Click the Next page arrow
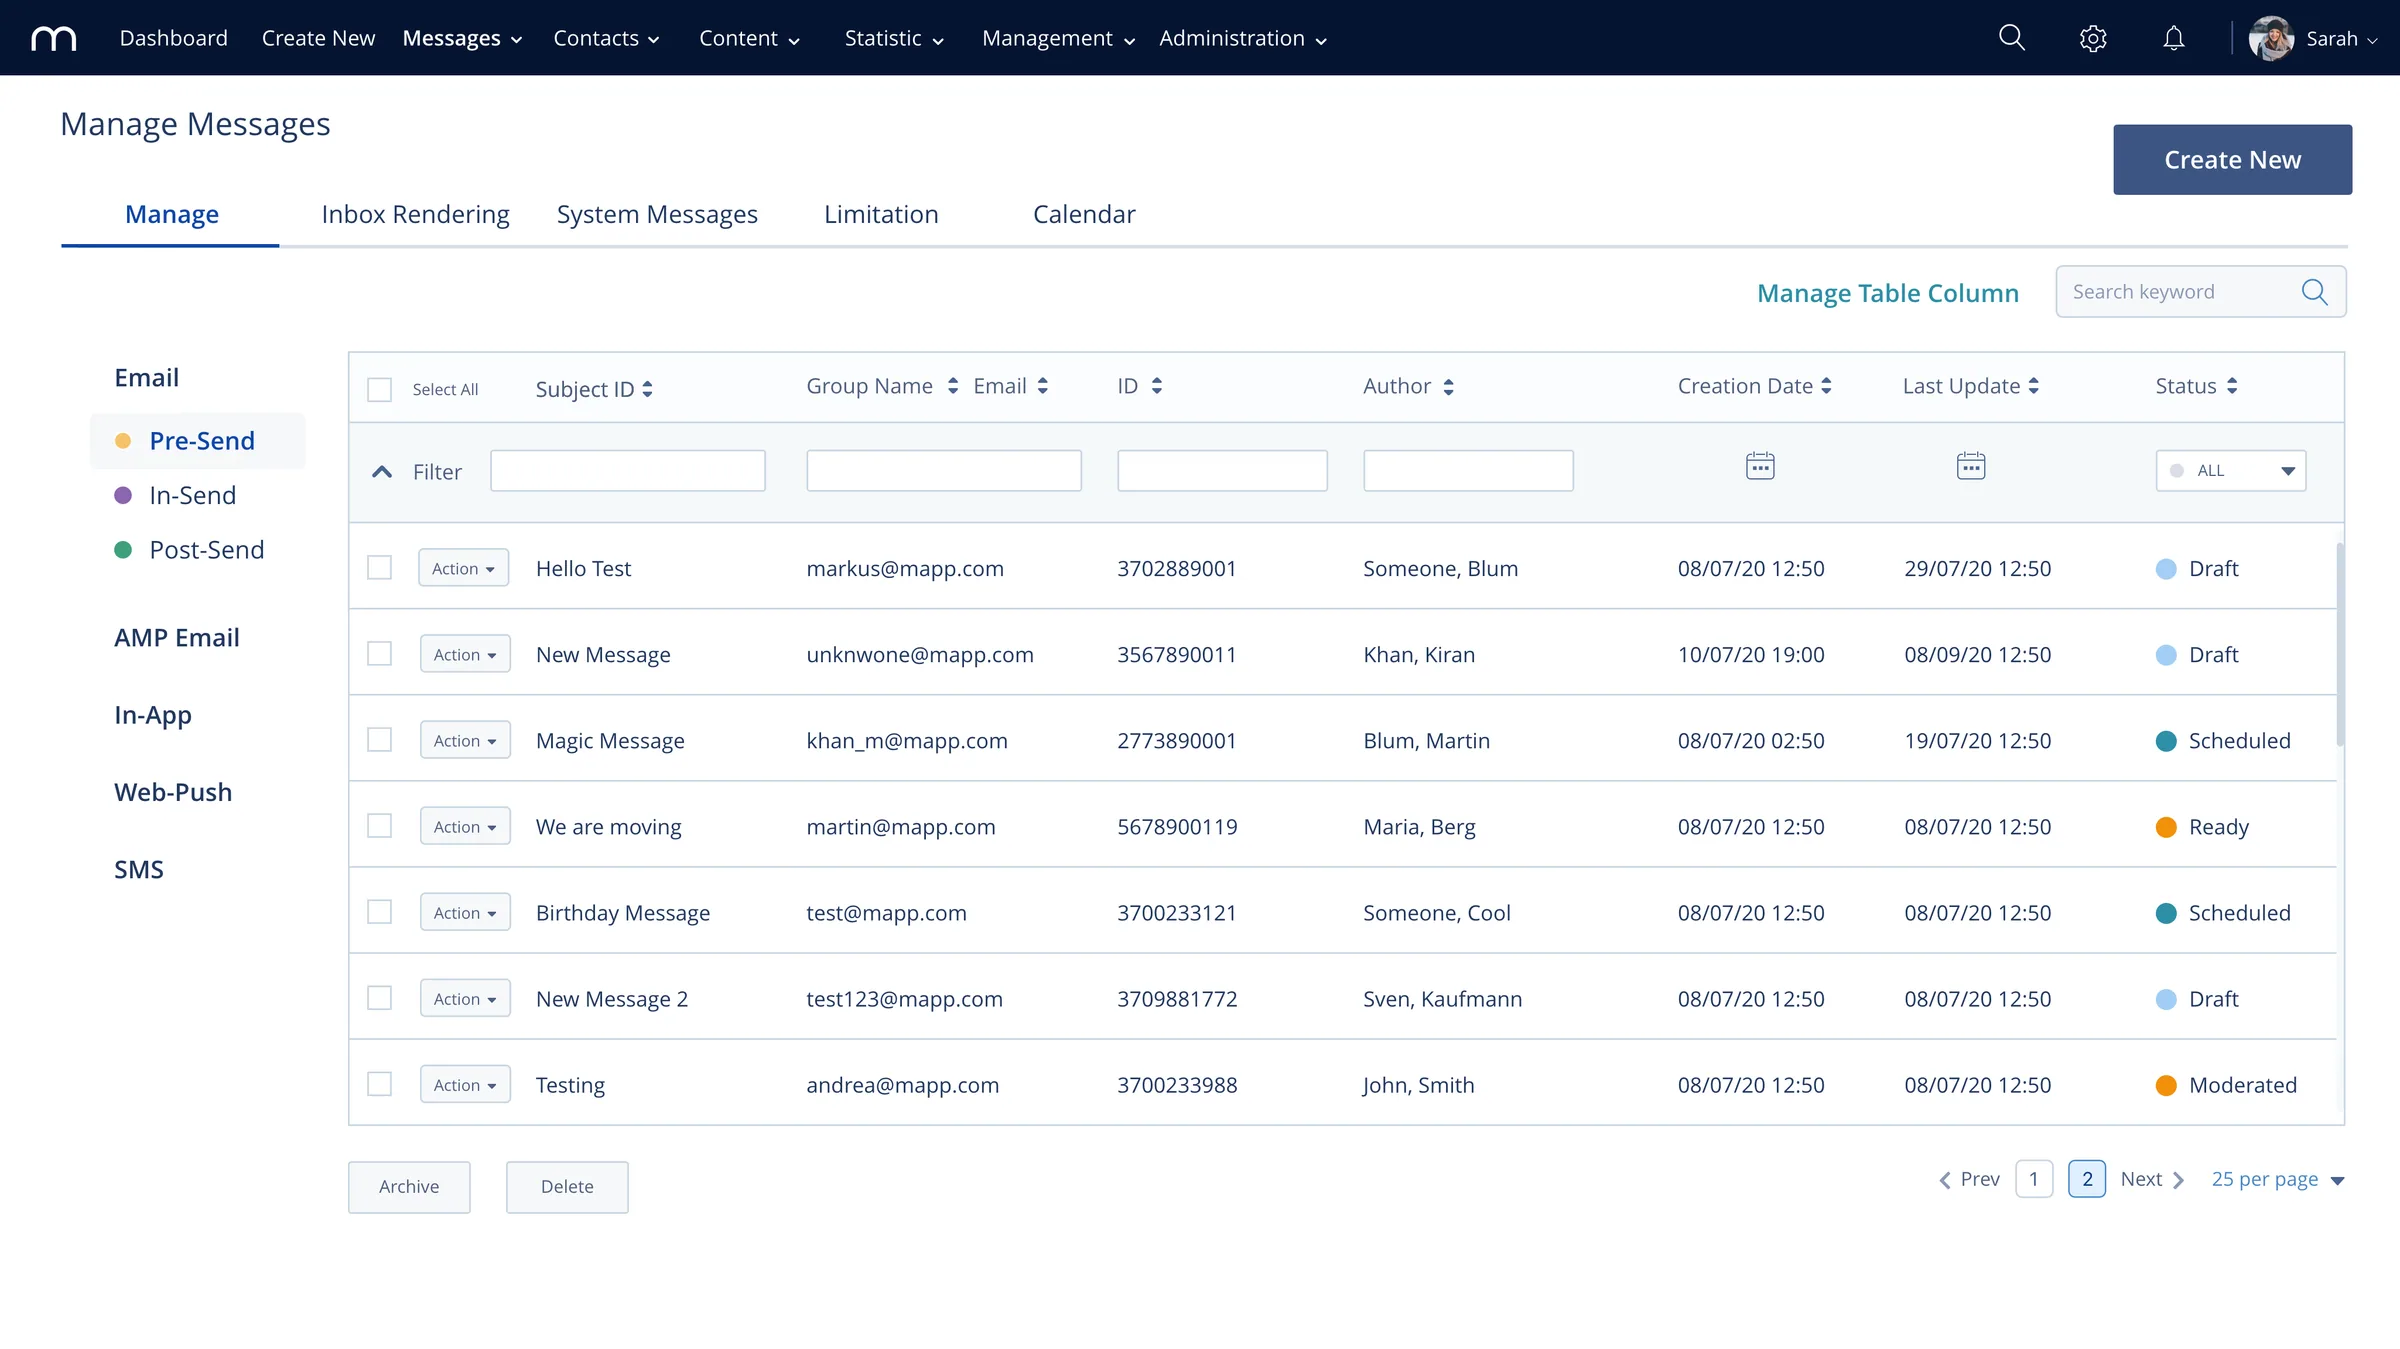The height and width of the screenshot is (1349, 2400). (x=2179, y=1180)
